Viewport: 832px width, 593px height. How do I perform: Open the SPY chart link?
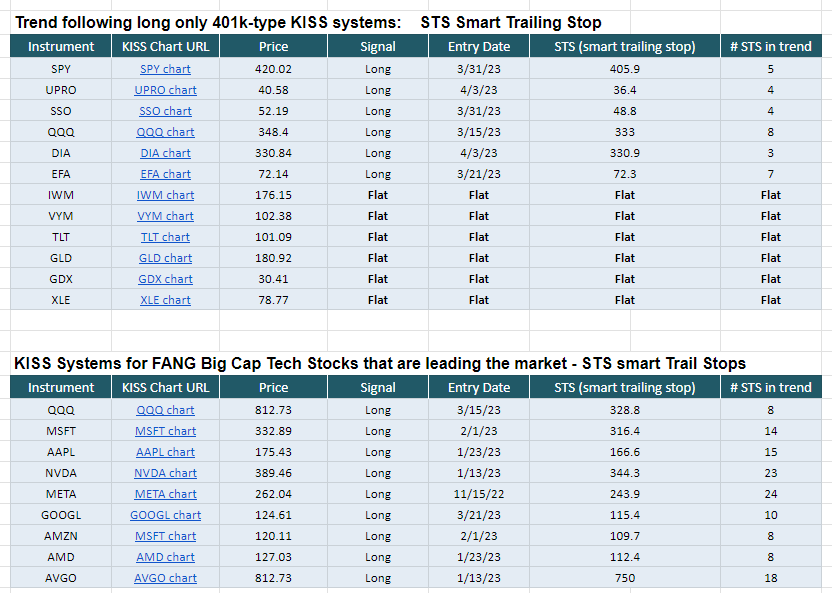coord(165,69)
